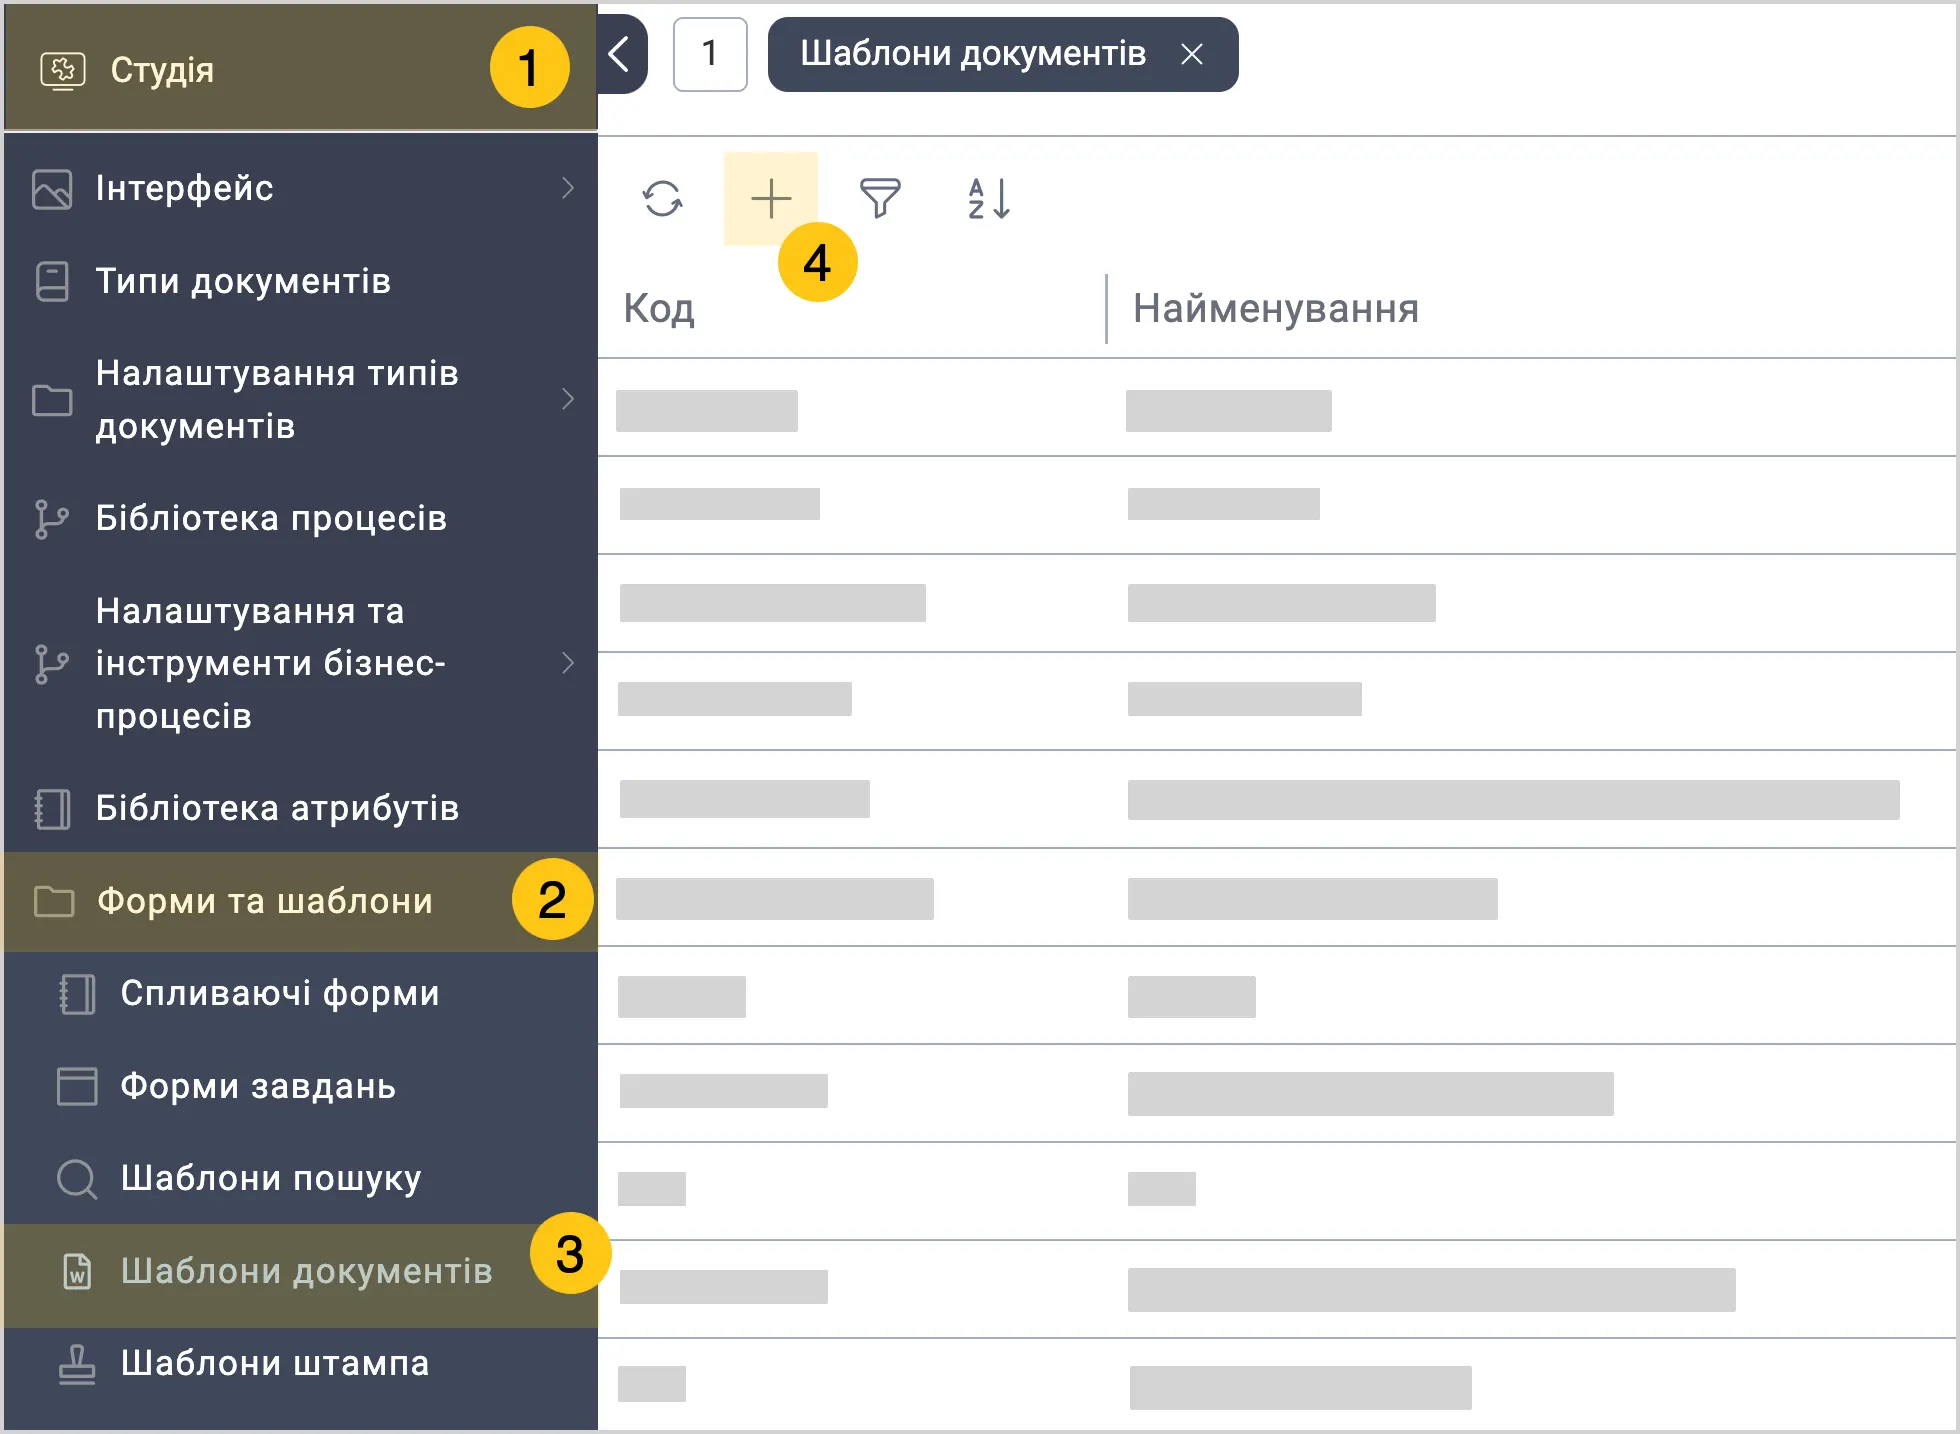The image size is (1960, 1434).
Task: Sort the list alphabetically A-Z
Action: pyautogui.click(x=989, y=198)
